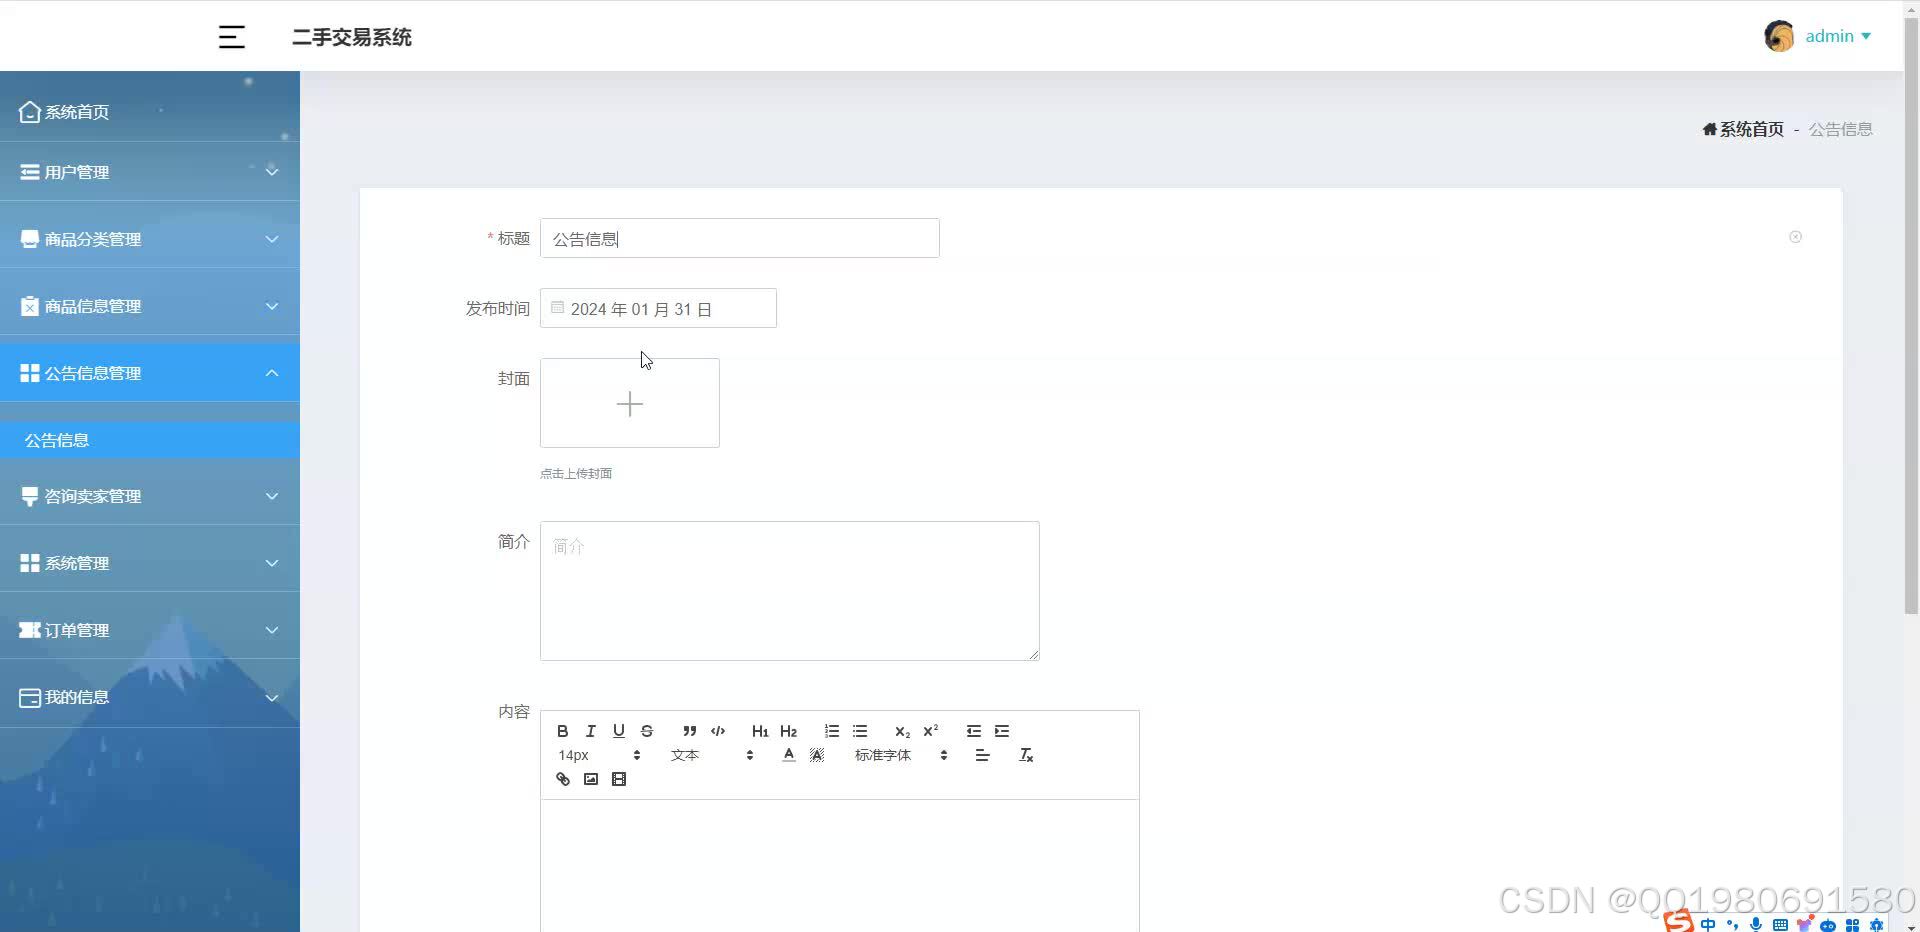Viewport: 1920px width, 932px height.
Task: Insert a blockquote in the editor
Action: point(690,731)
